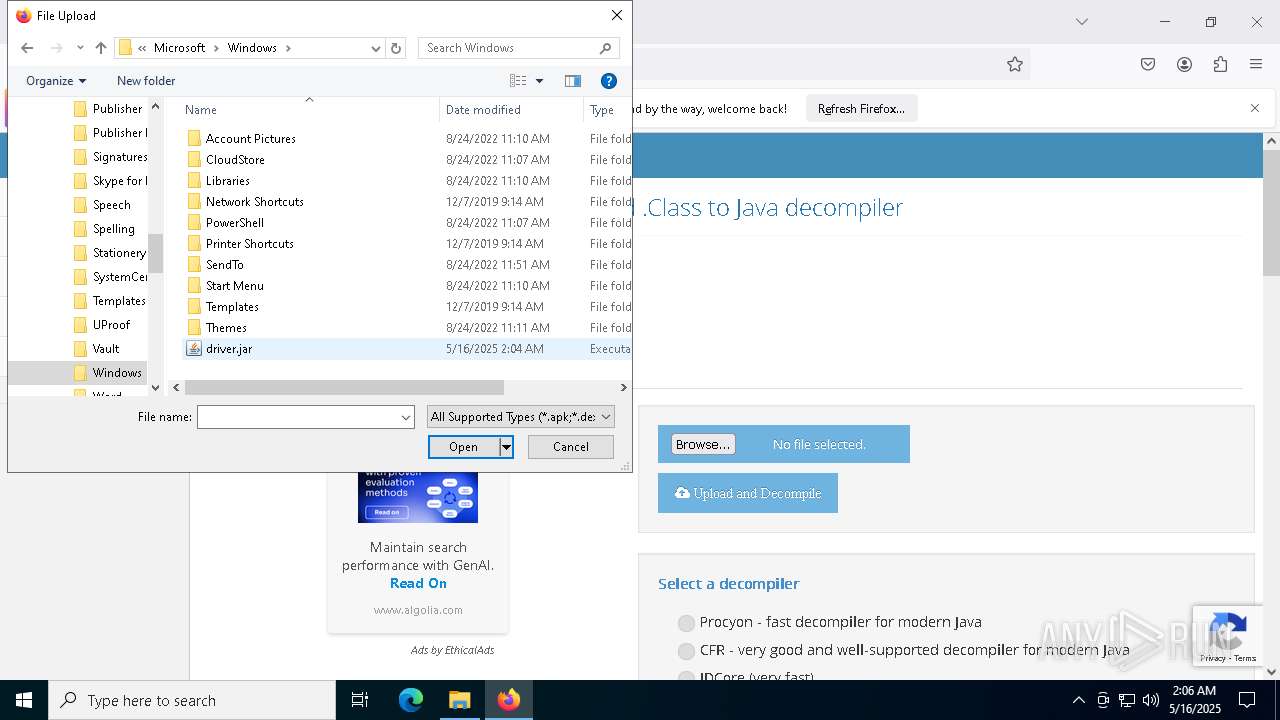
Task: Show the preview pane
Action: point(573,81)
